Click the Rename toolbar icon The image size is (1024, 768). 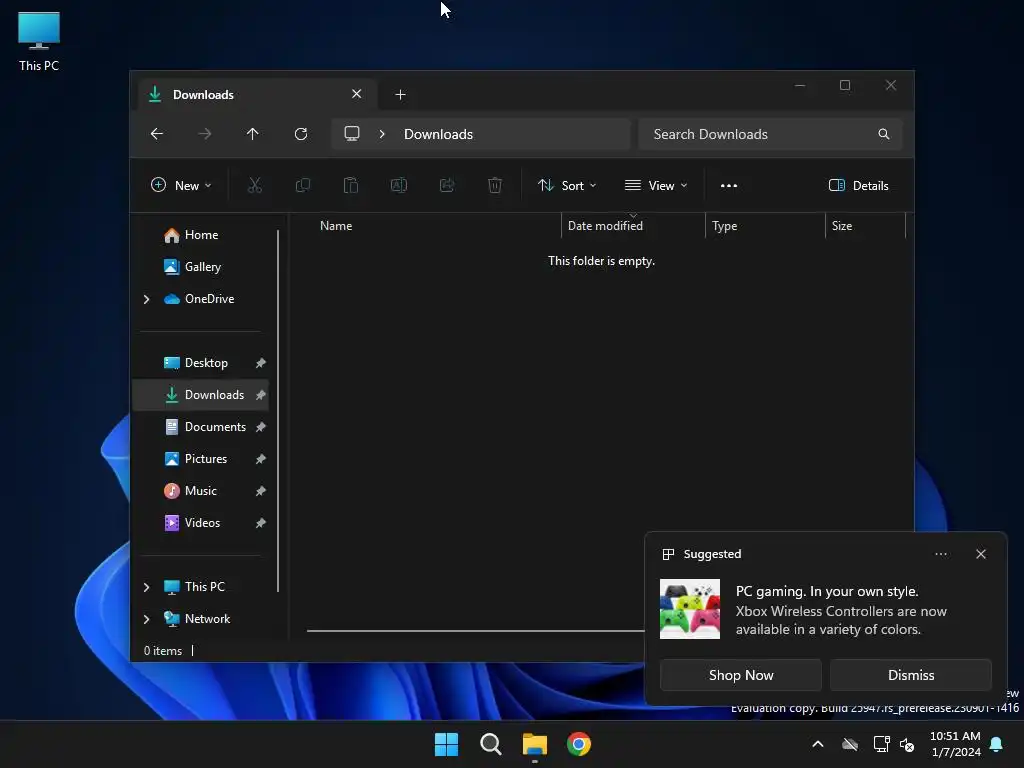tap(398, 185)
